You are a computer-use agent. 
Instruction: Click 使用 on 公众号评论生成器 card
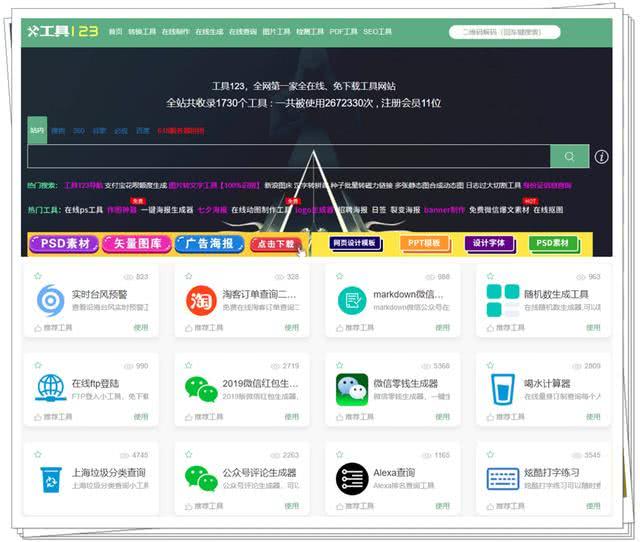pyautogui.click(x=292, y=506)
